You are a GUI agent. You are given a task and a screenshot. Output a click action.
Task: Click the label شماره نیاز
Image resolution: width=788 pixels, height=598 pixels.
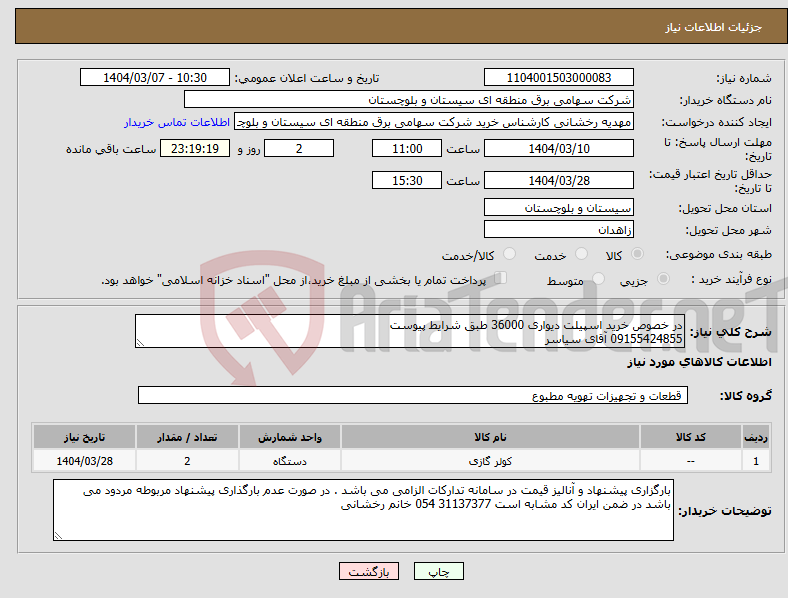pyautogui.click(x=744, y=78)
